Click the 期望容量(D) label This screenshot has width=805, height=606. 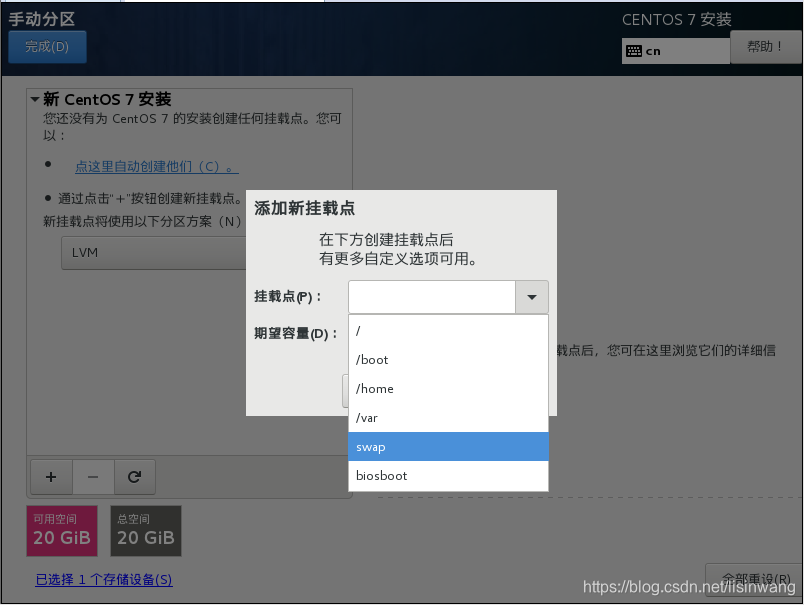[296, 334]
